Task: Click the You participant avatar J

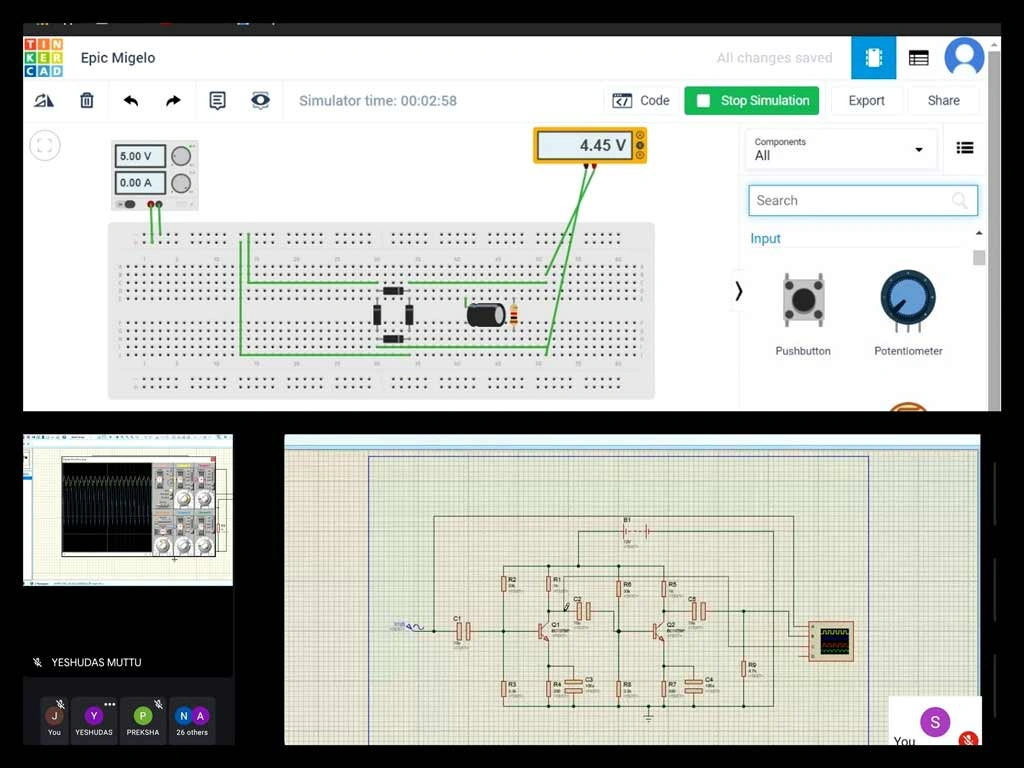Action: [x=54, y=716]
